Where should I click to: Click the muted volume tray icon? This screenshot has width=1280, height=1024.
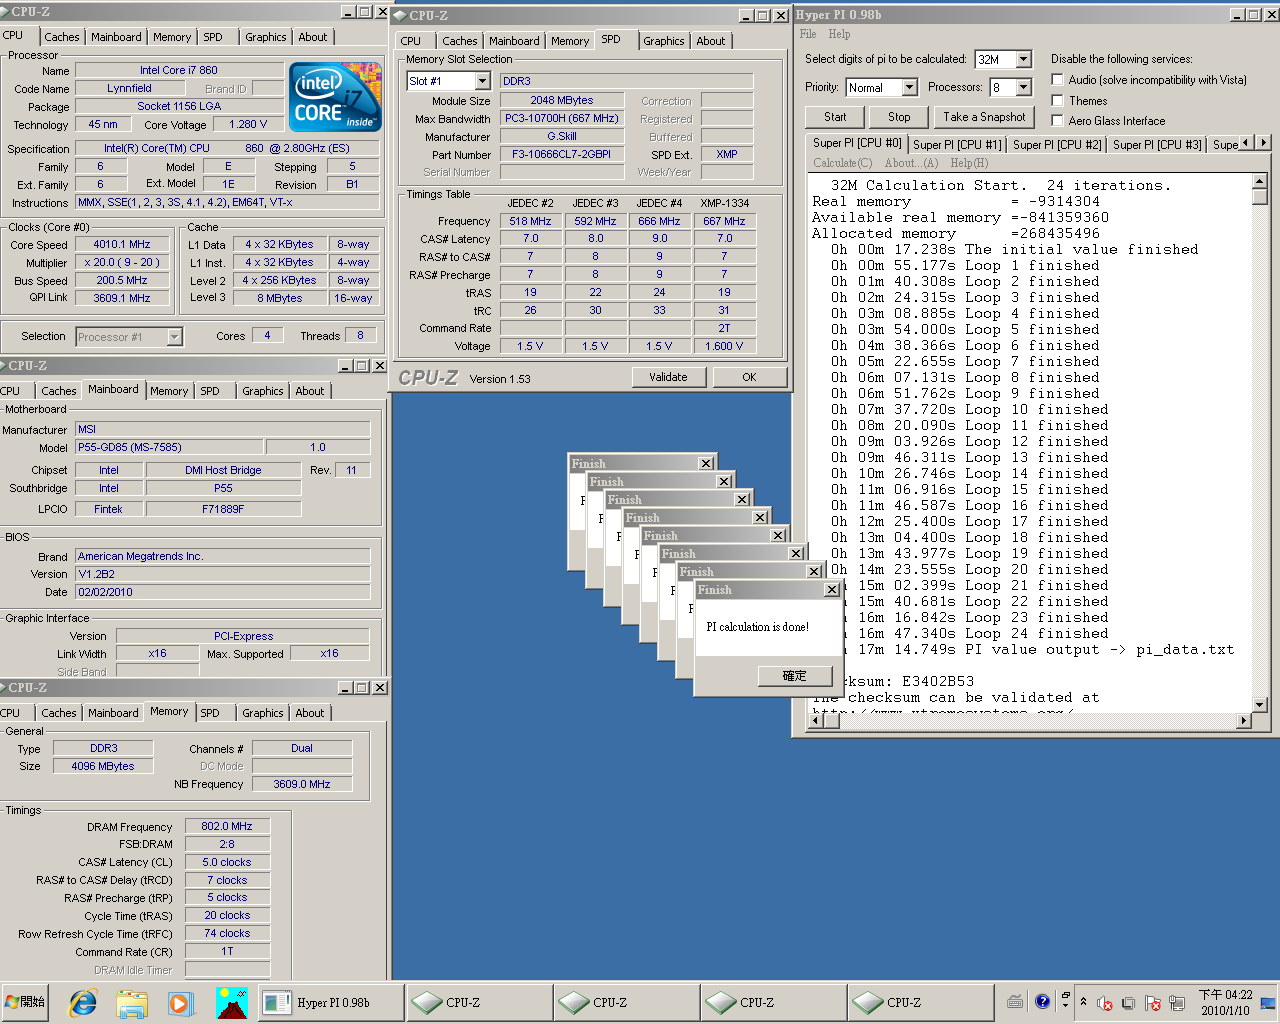[x=1105, y=1003]
